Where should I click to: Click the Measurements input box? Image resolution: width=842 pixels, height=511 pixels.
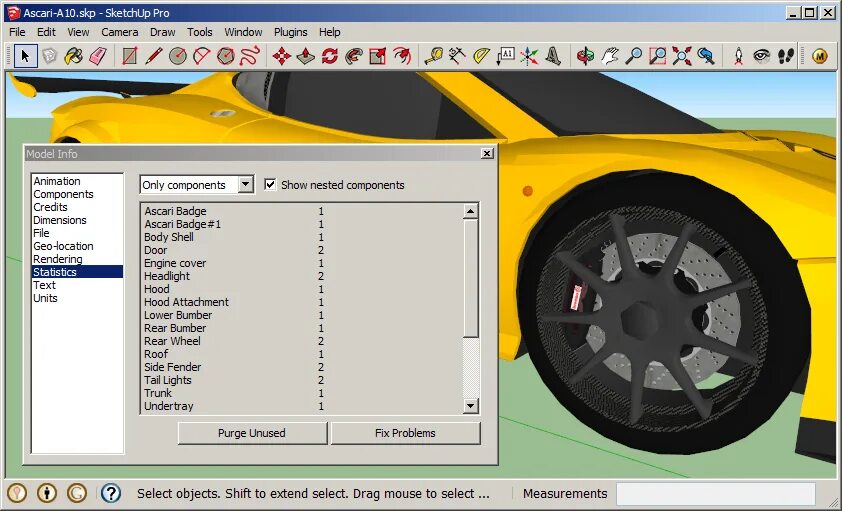tap(715, 493)
